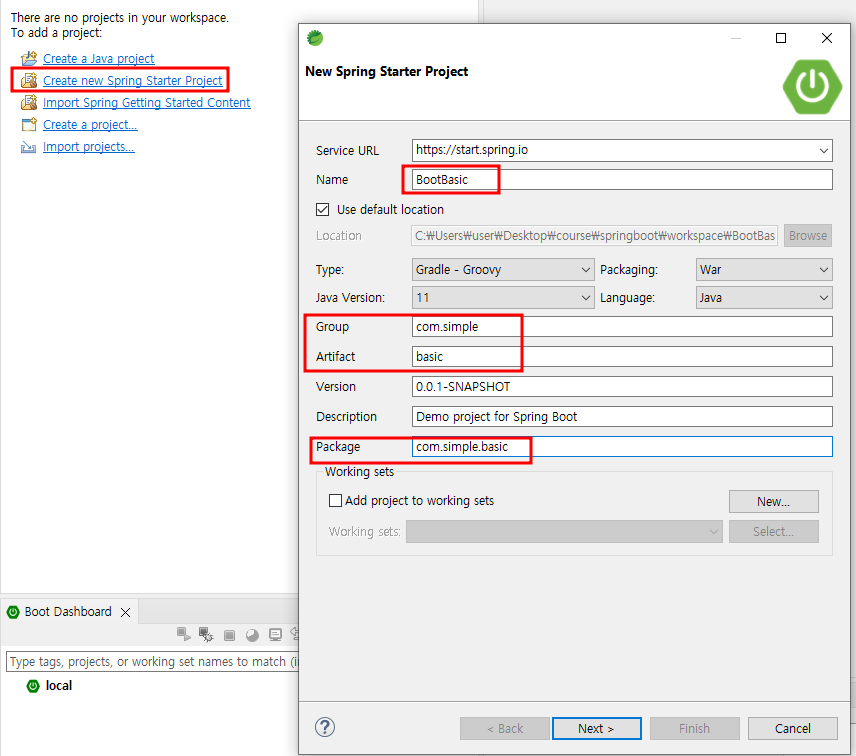
Task: Open dialog help via question mark icon
Action: 325,727
